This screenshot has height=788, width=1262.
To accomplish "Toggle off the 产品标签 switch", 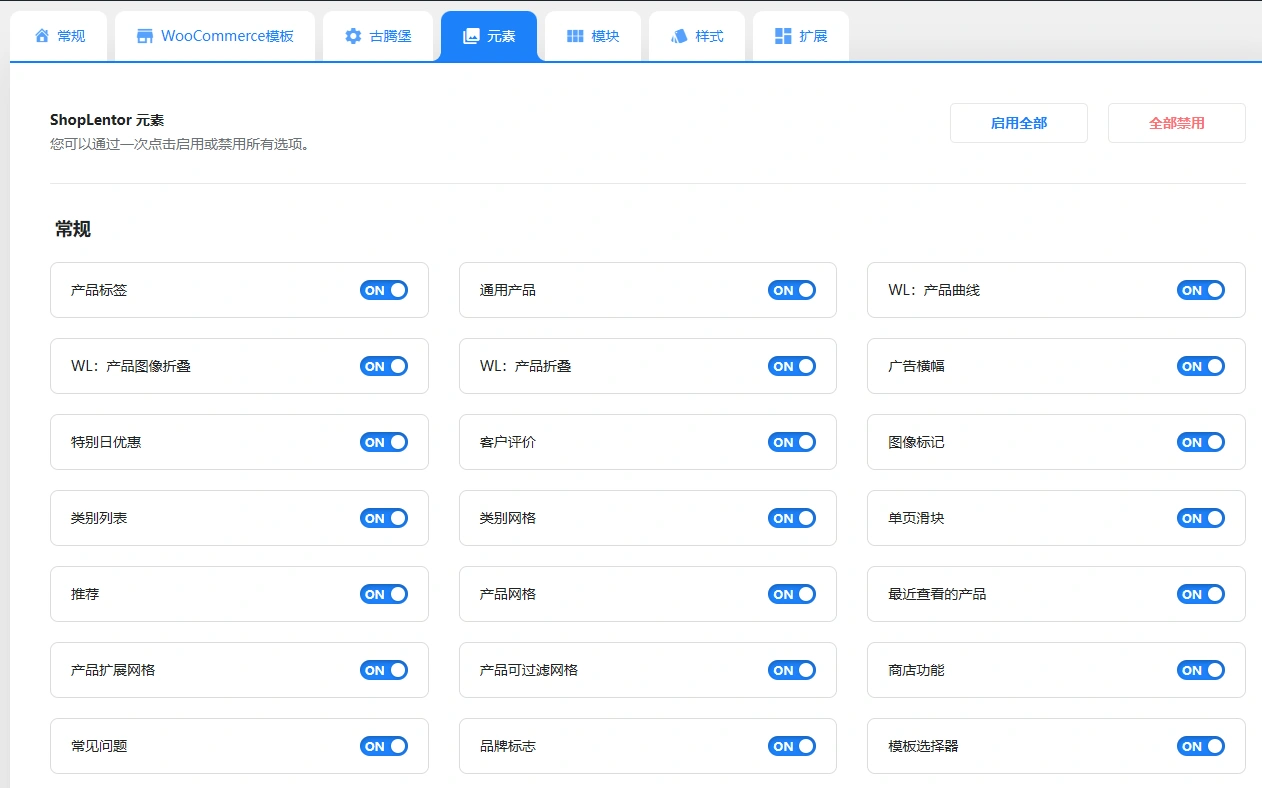I will (384, 290).
